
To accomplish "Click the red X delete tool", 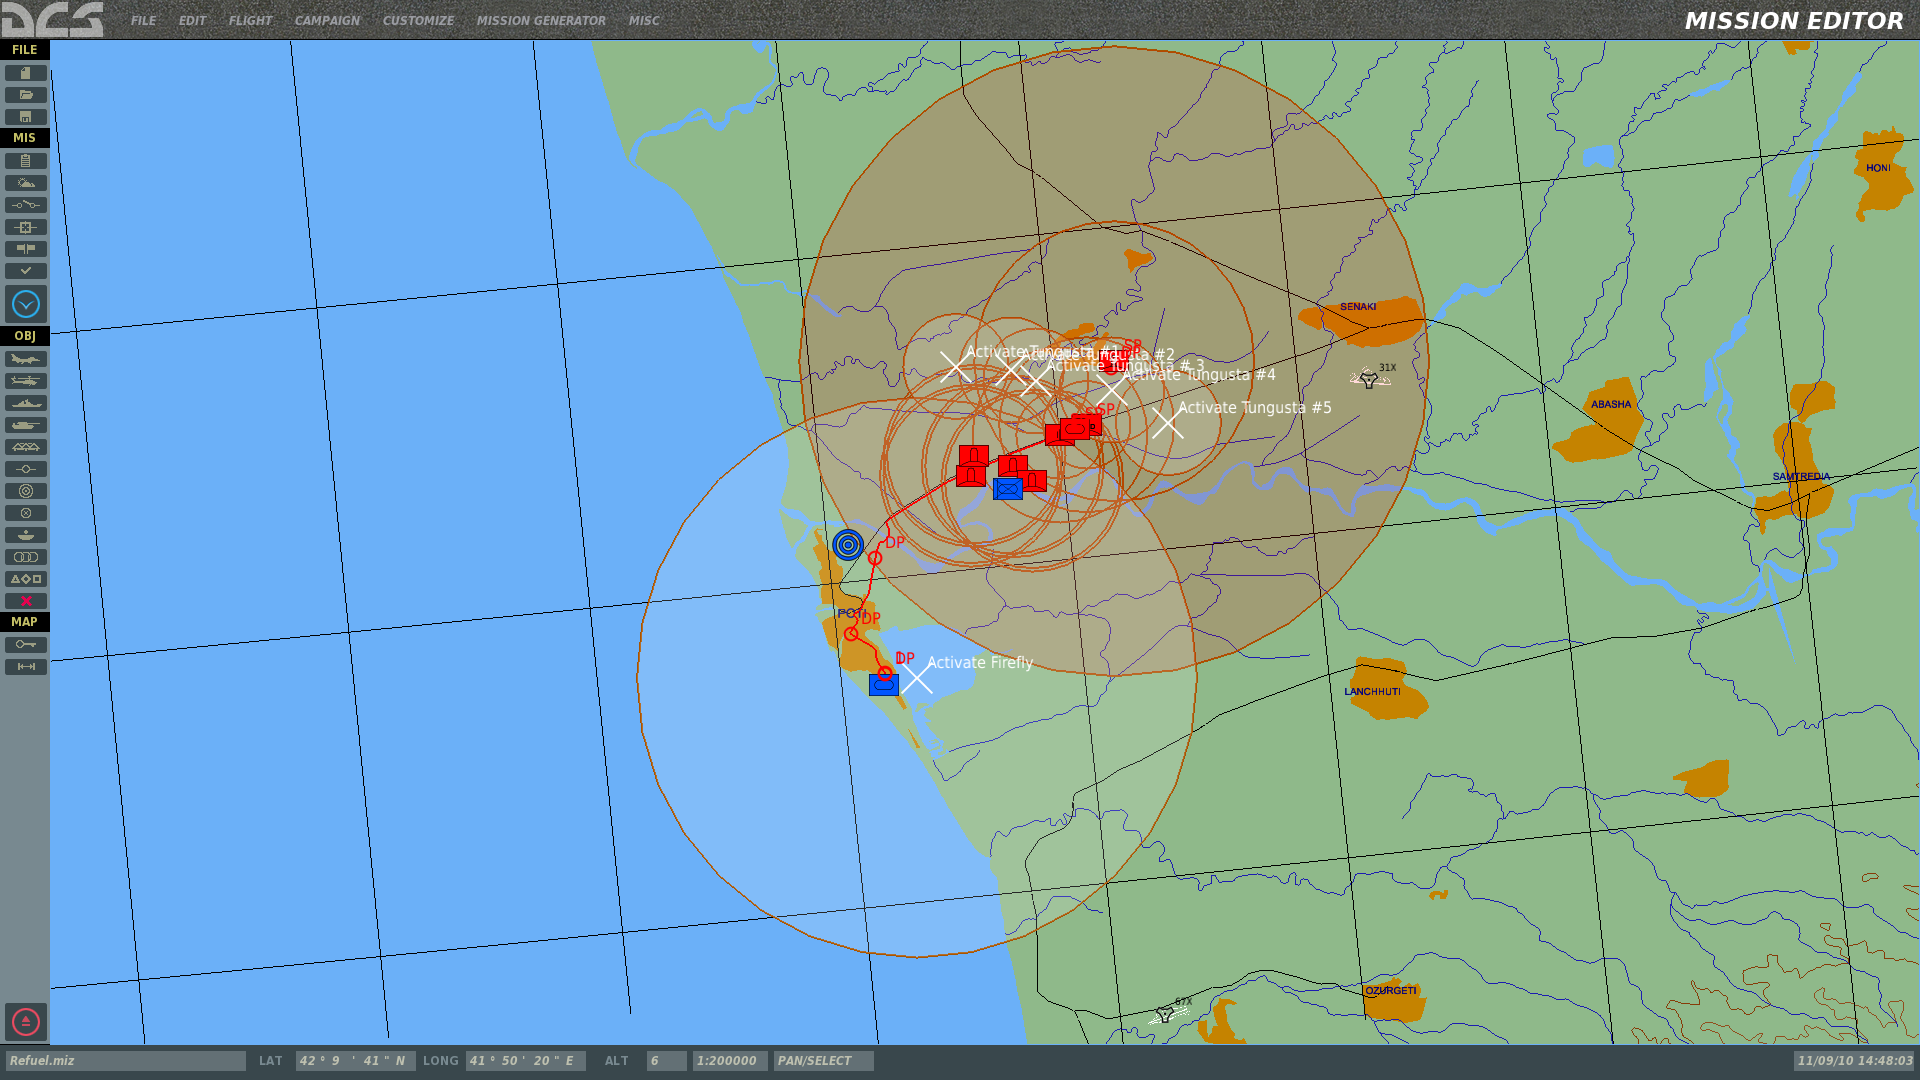I will 26,601.
